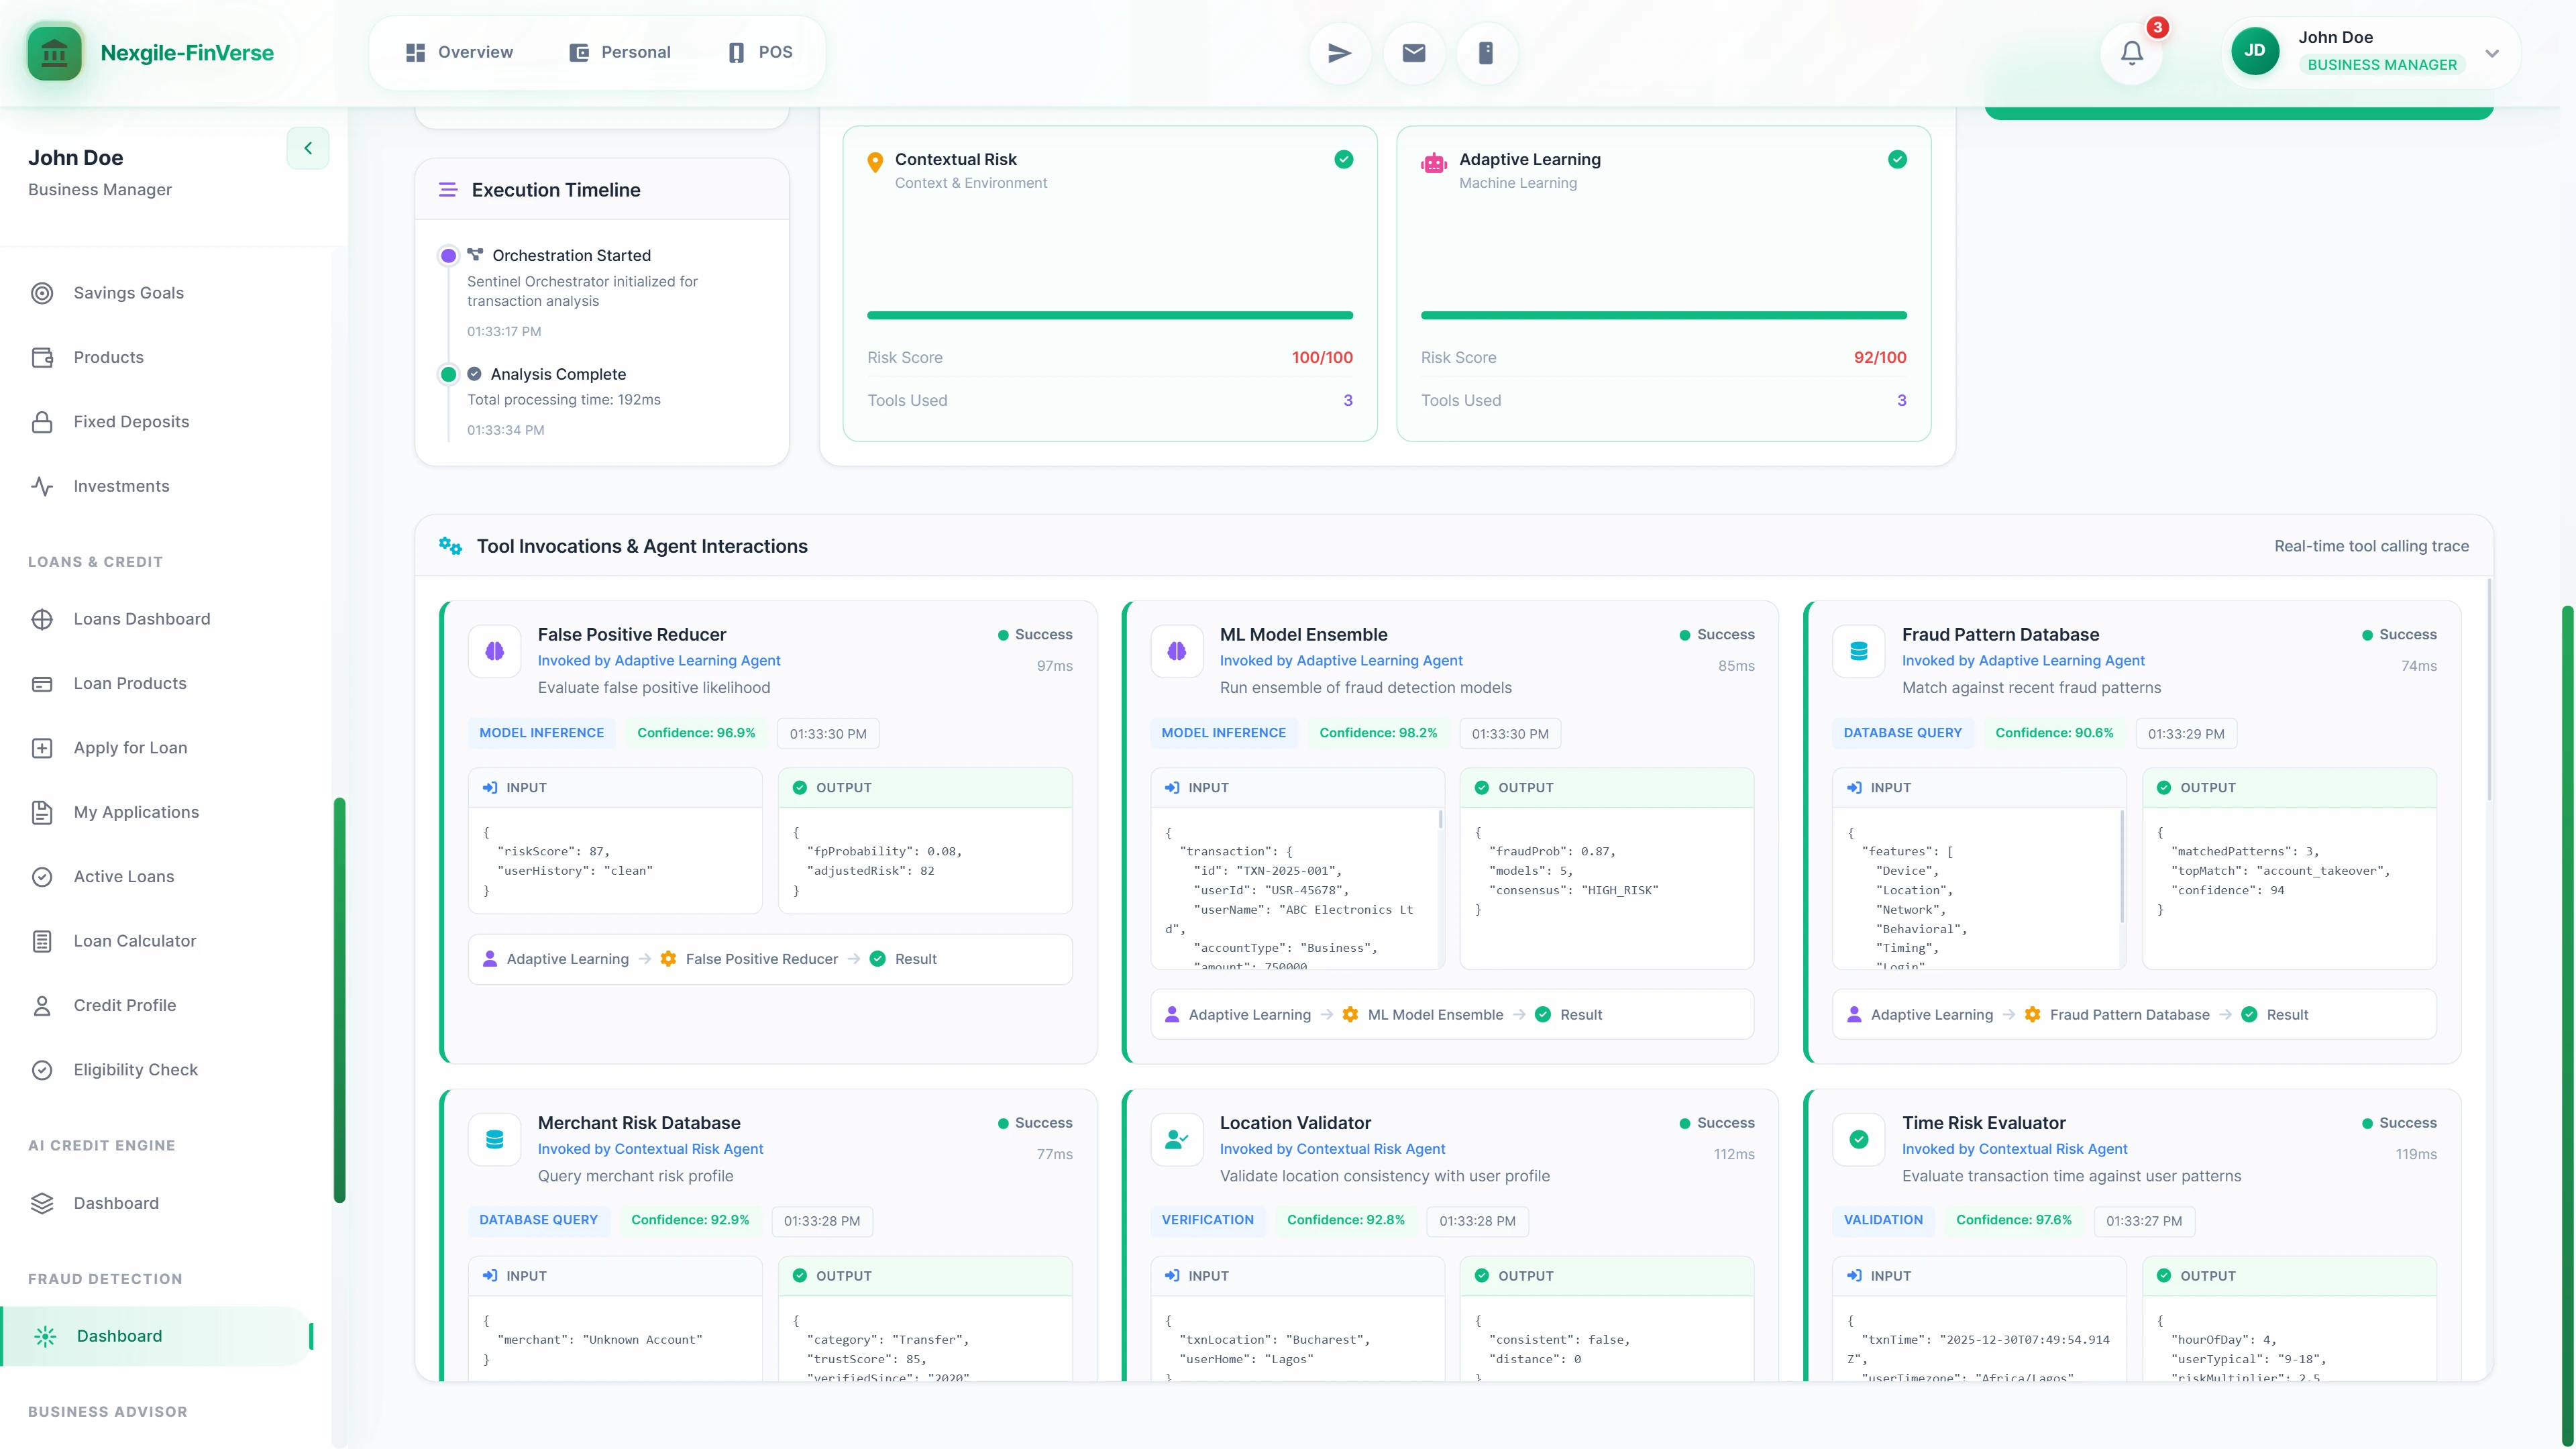Open Fixed Deposits via the lock icon
The height and width of the screenshot is (1449, 2576).
[x=42, y=421]
